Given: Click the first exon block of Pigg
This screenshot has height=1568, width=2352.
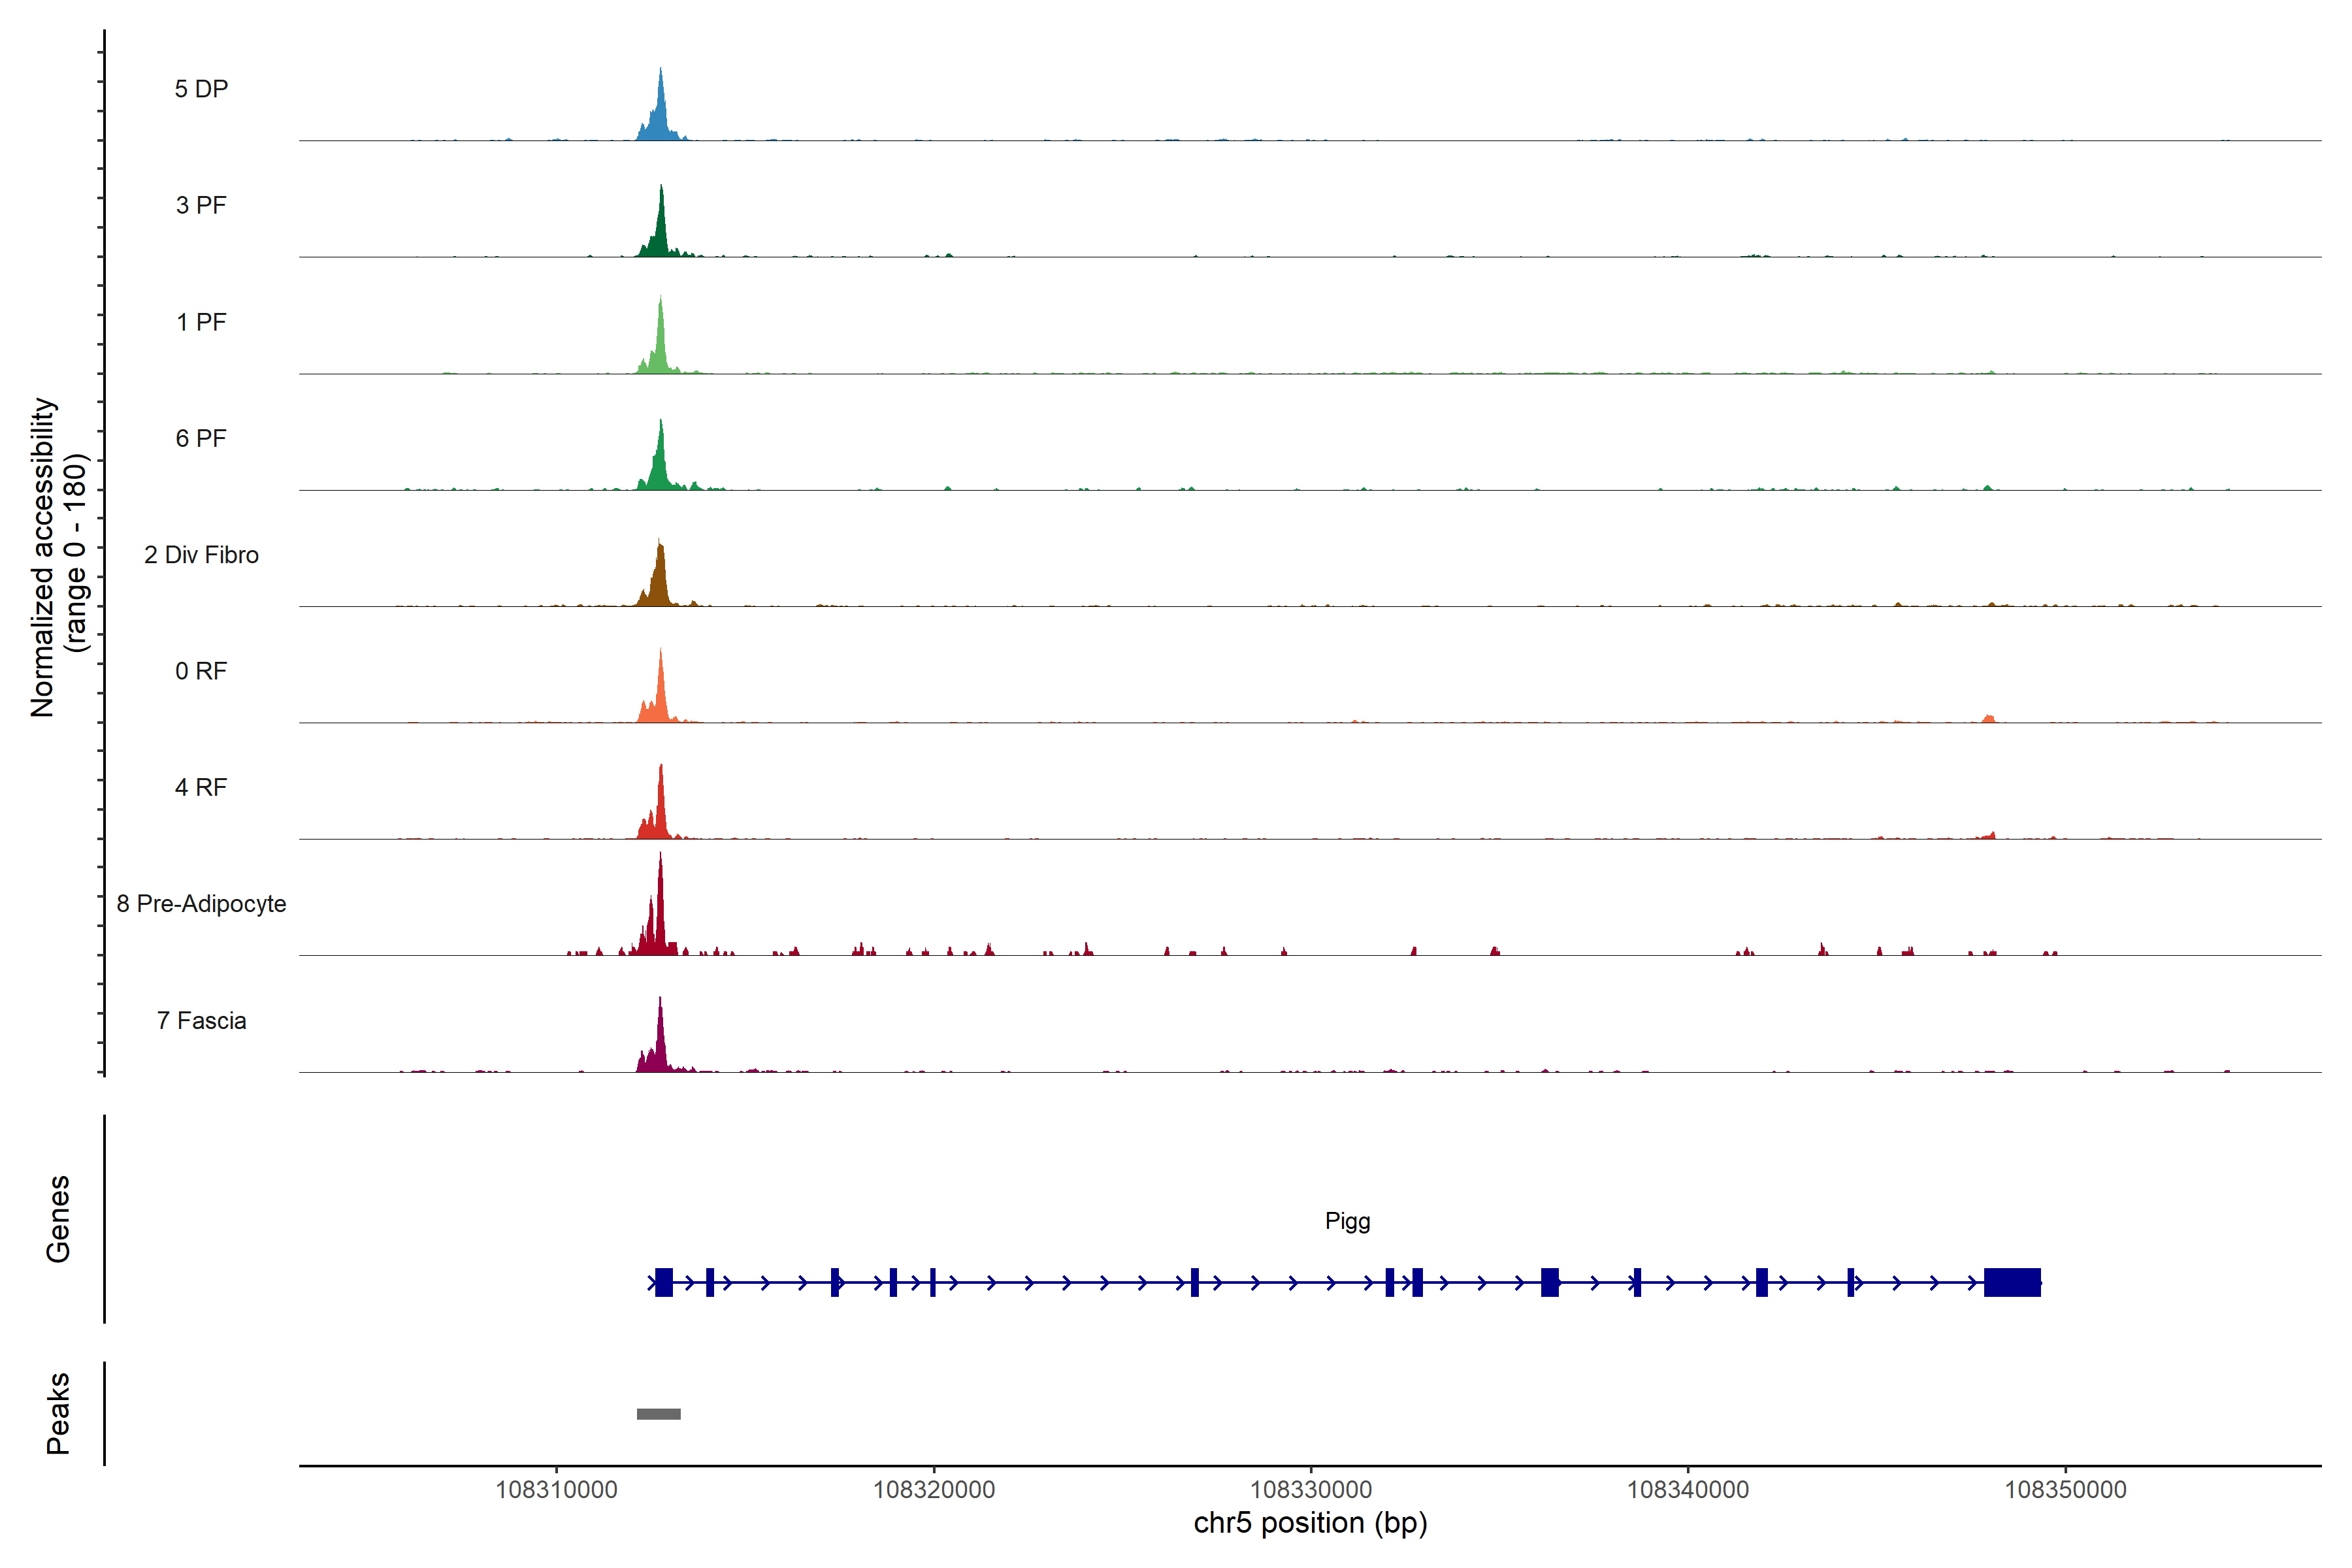Looking at the screenshot, I should (x=664, y=1282).
